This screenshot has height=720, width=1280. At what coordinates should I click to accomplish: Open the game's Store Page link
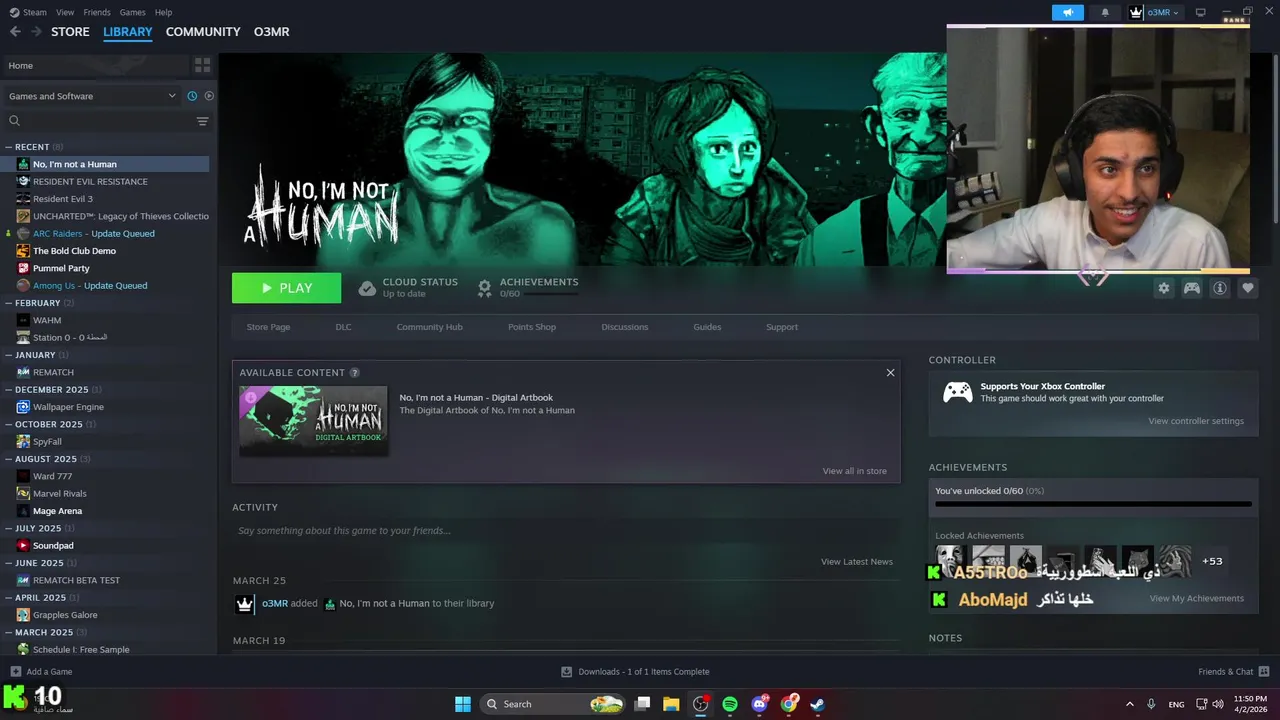coord(268,327)
